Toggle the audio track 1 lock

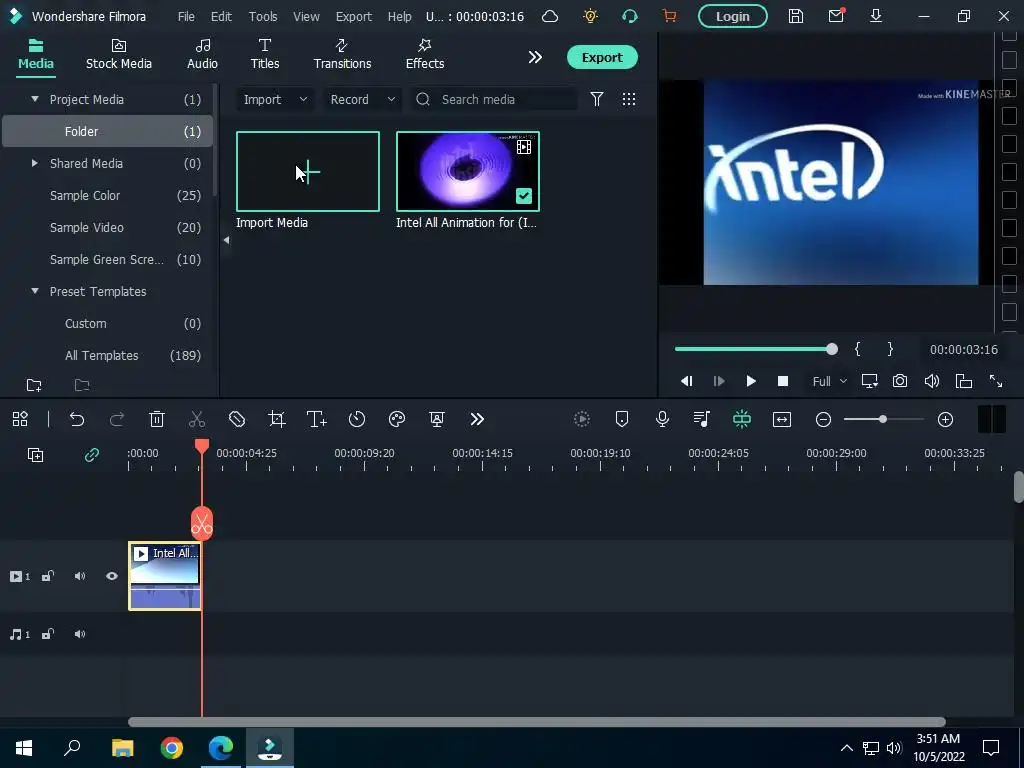48,634
